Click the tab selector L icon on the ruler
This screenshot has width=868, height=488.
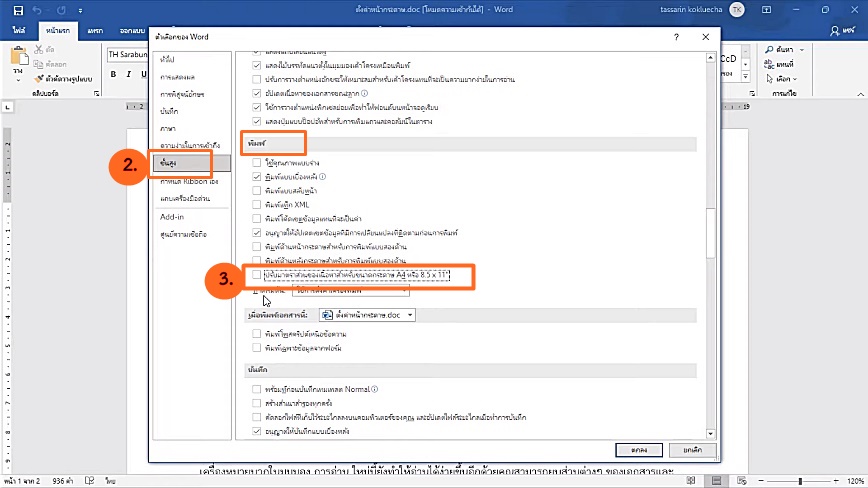pos(8,107)
